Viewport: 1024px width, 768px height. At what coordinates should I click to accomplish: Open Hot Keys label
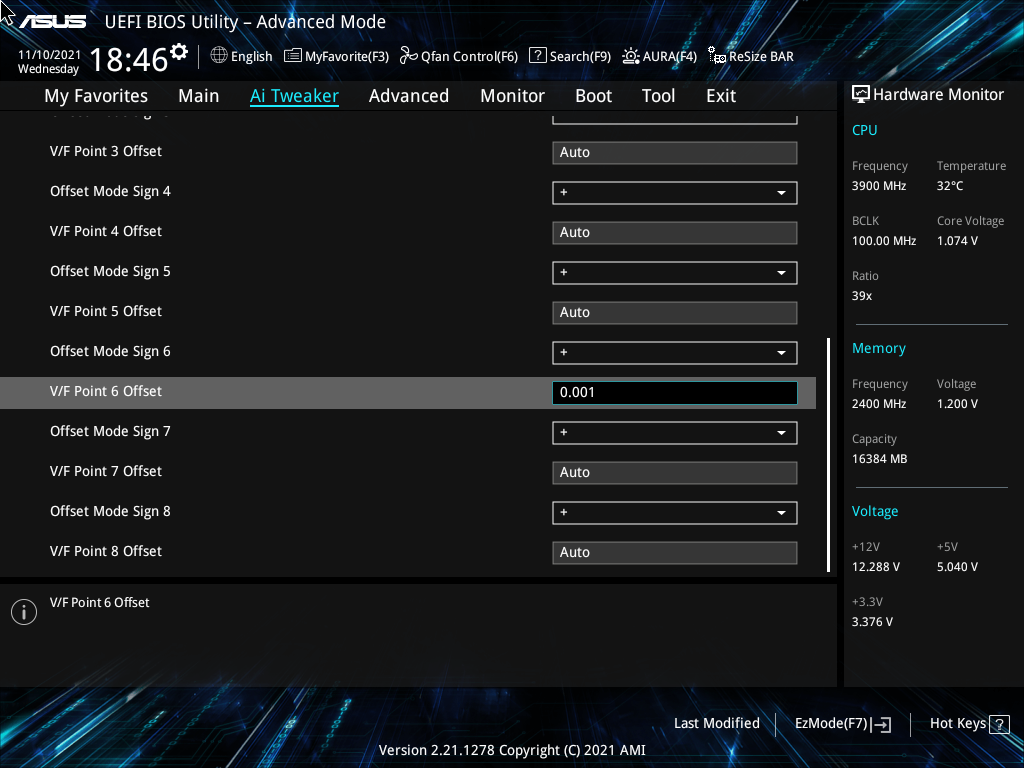click(x=957, y=724)
